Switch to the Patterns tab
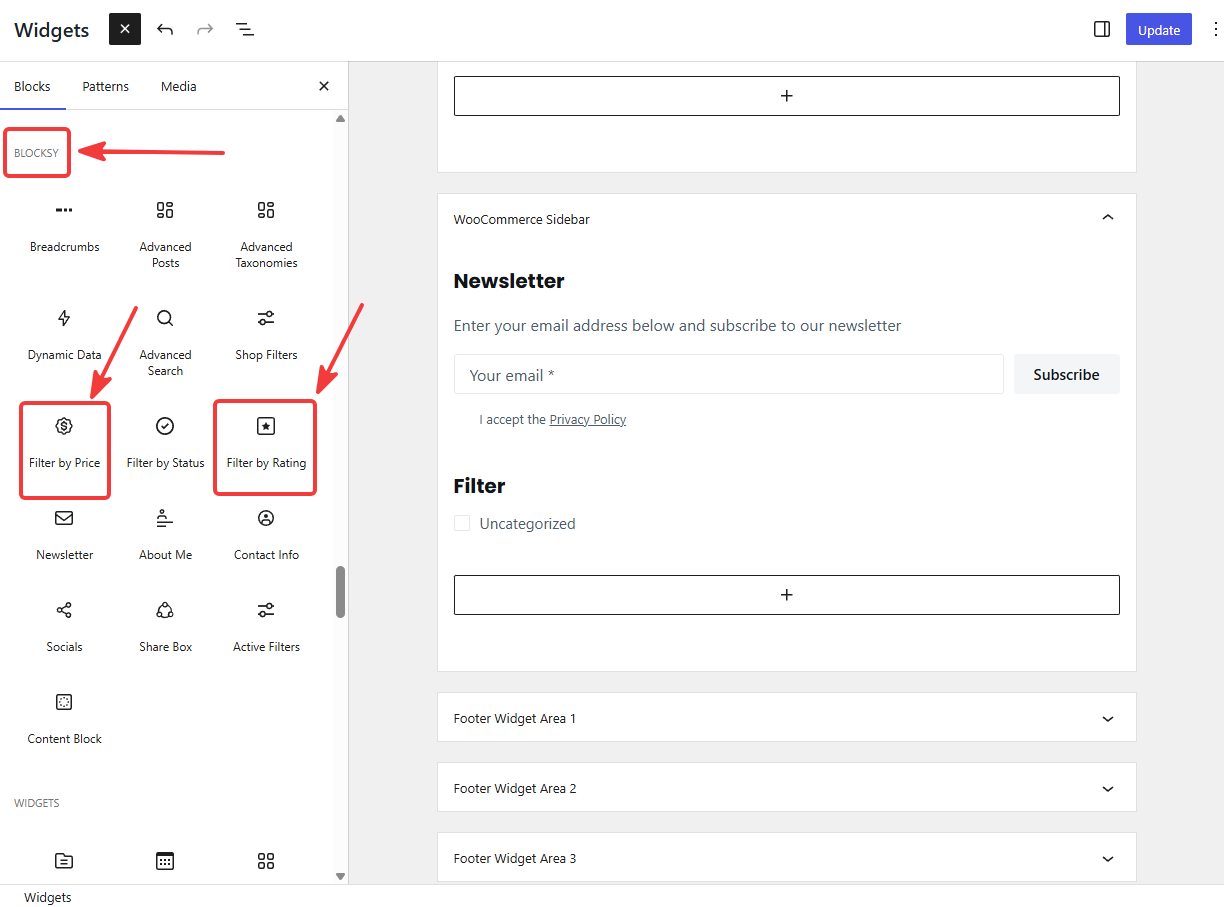 click(x=105, y=86)
